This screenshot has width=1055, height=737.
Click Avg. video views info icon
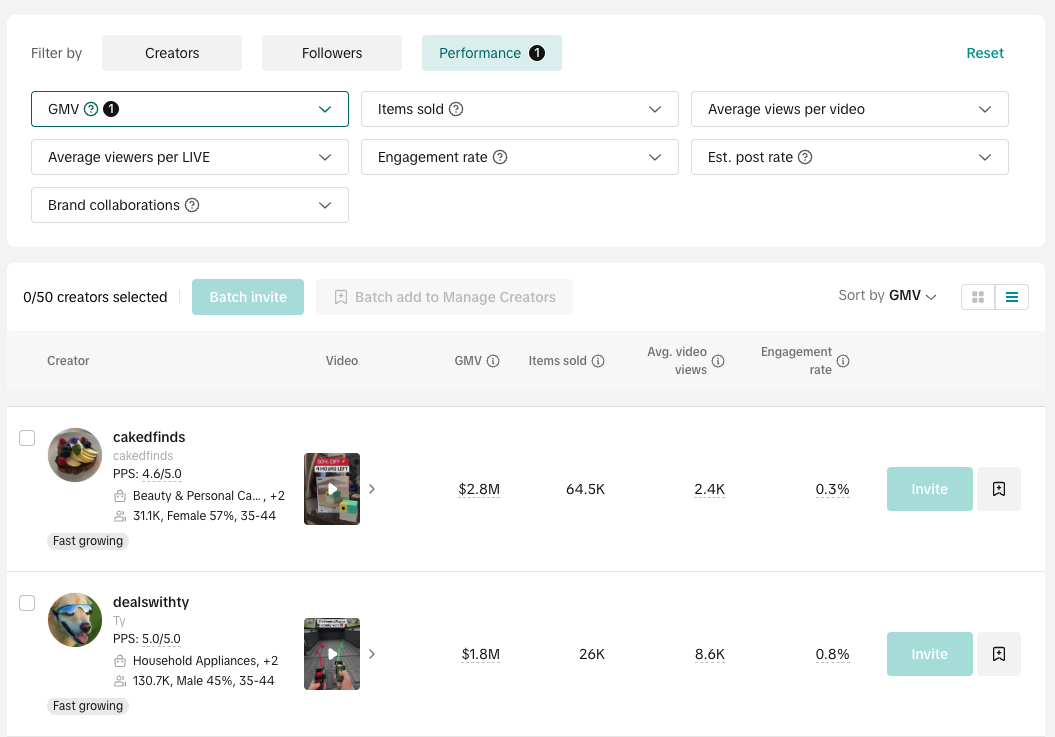pos(718,361)
